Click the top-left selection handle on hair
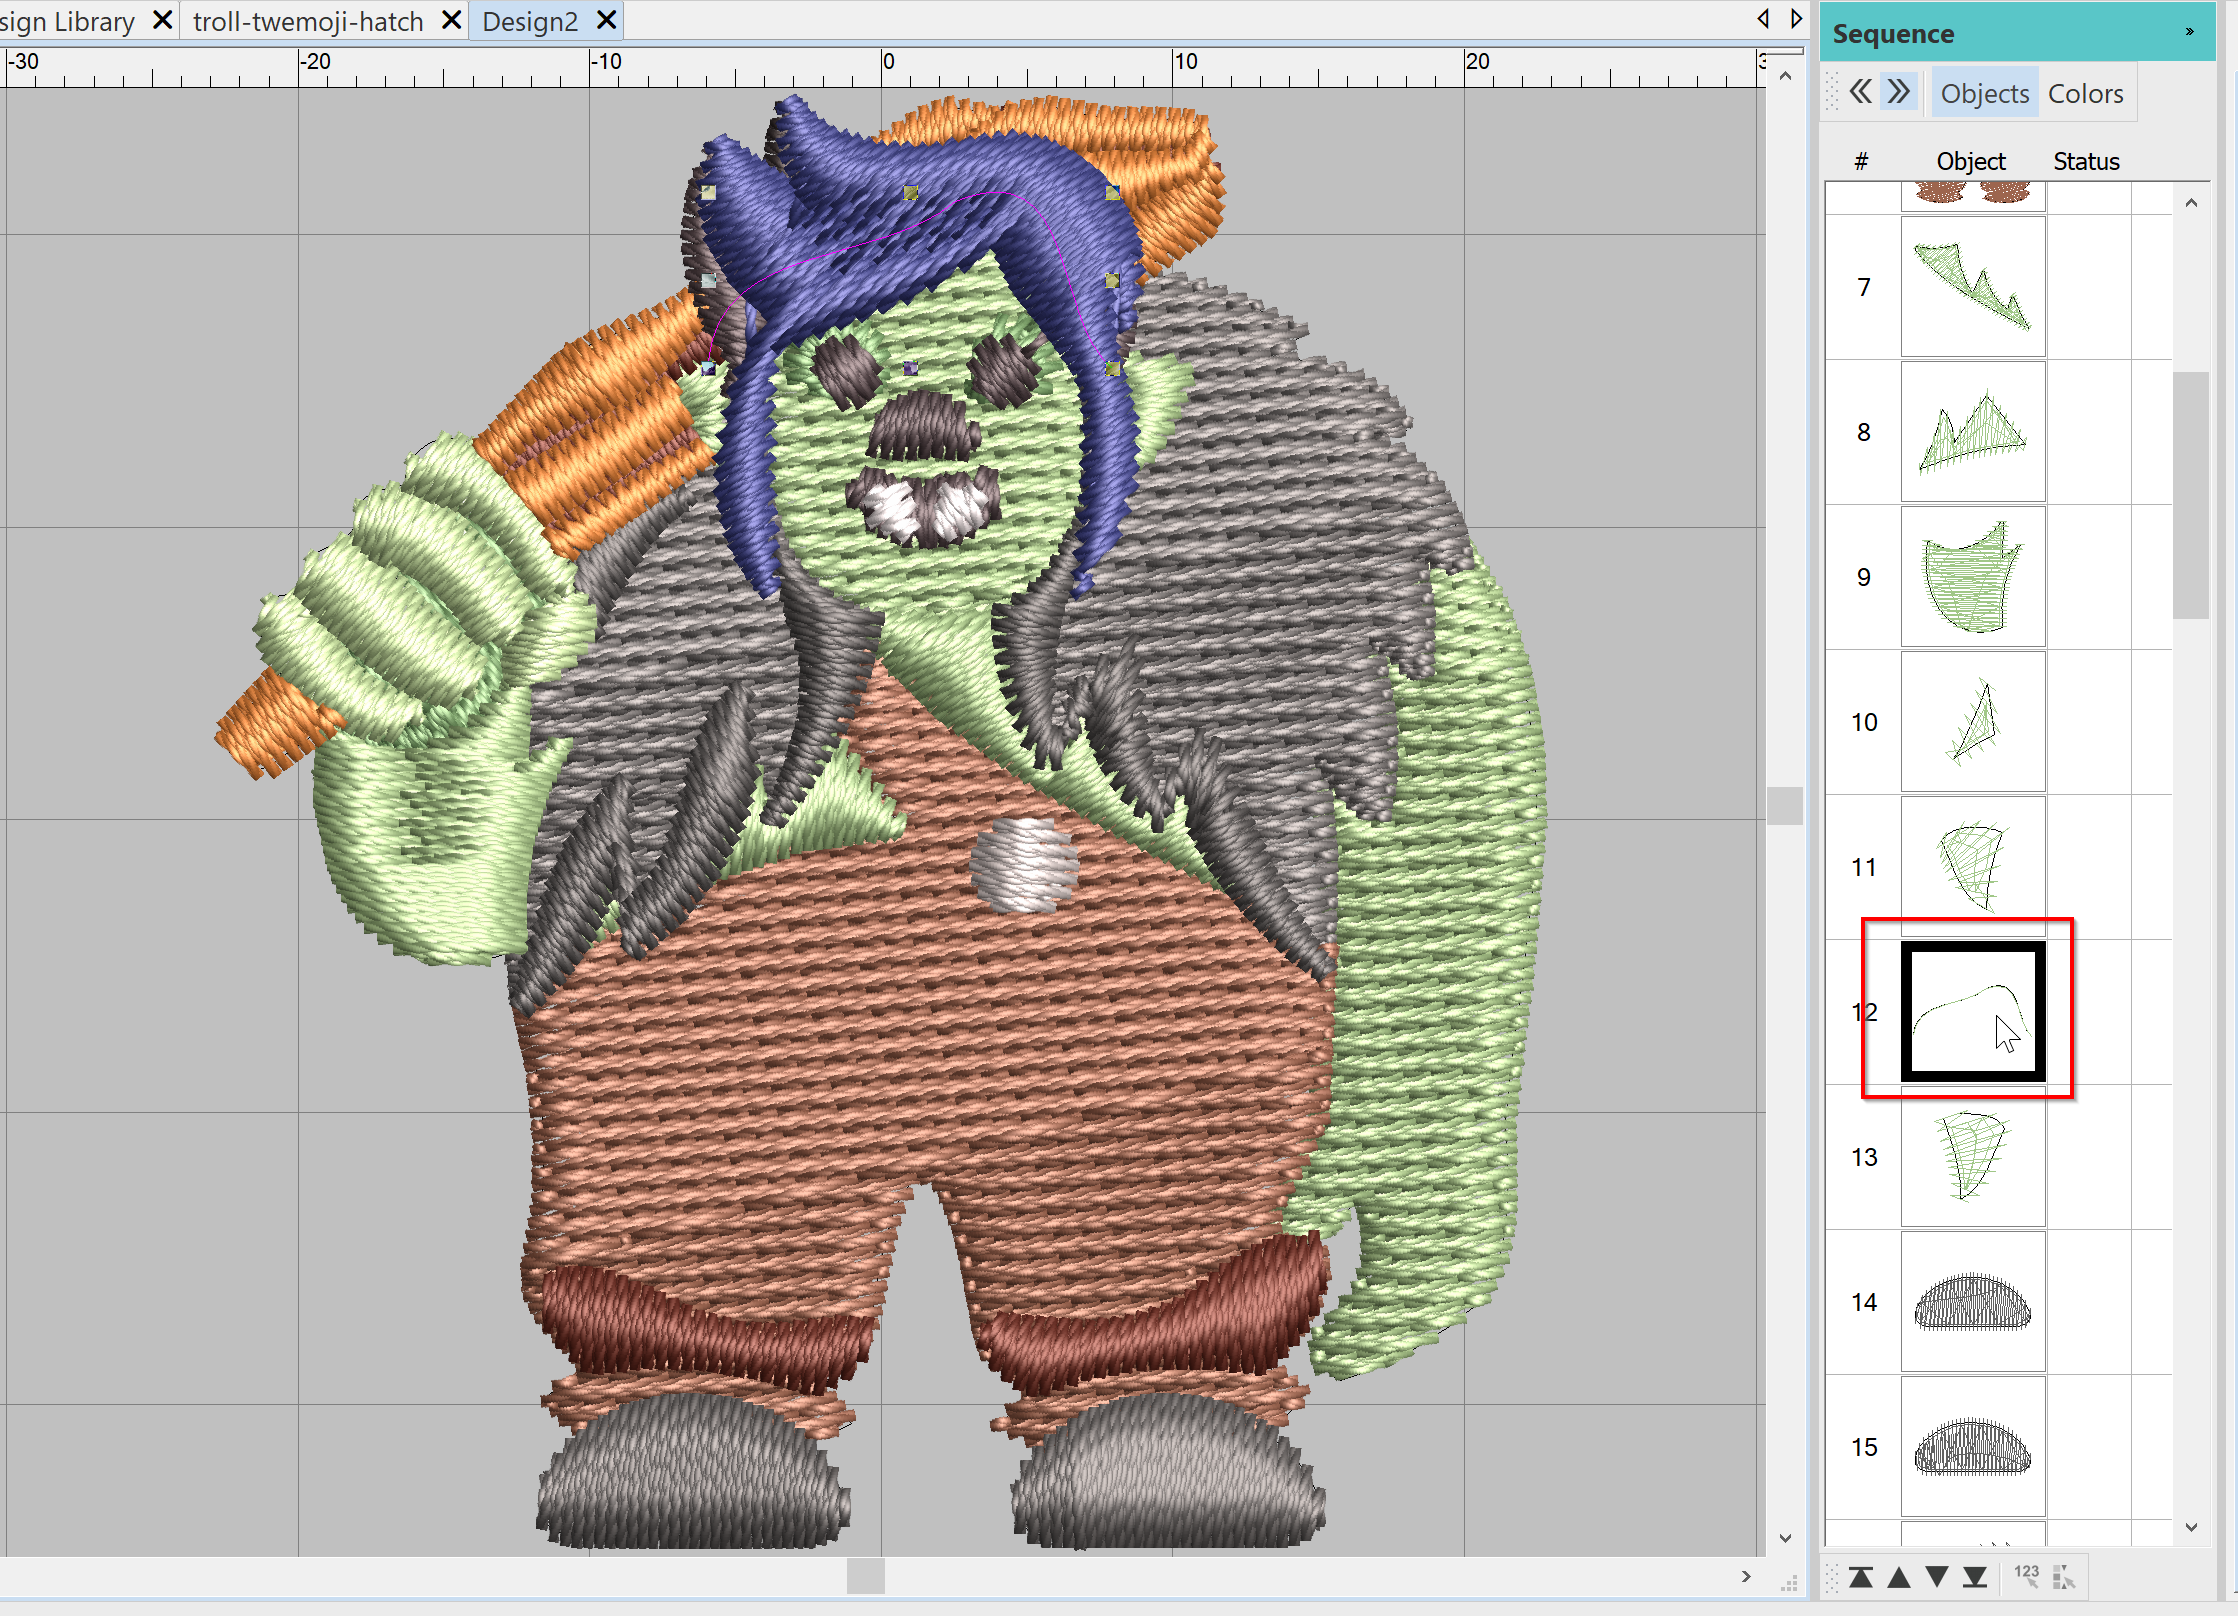2238x1616 pixels. pos(708,192)
